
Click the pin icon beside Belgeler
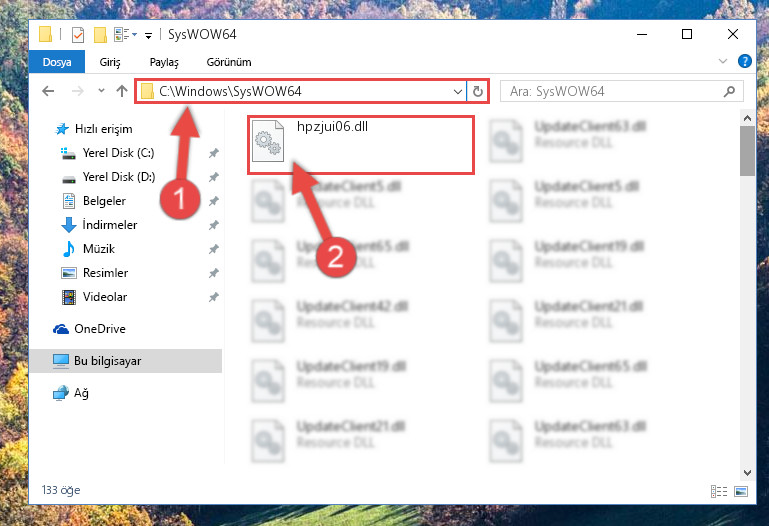pyautogui.click(x=213, y=201)
